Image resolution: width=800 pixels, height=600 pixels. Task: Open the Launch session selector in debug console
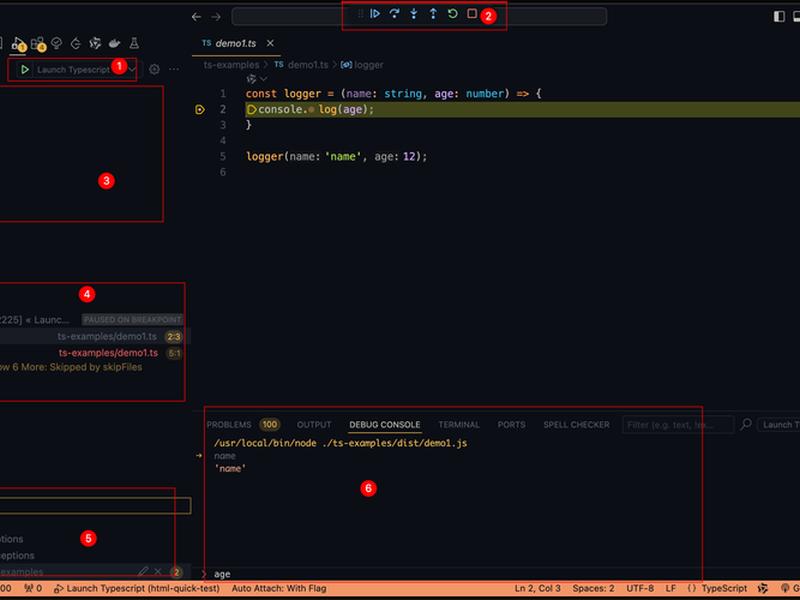[x=779, y=424]
